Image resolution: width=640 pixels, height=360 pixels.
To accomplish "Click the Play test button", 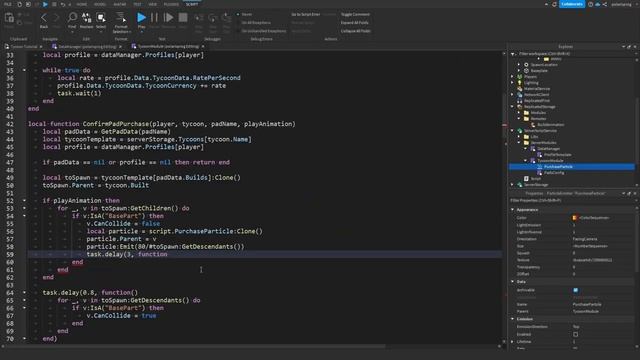I will pos(141,18).
